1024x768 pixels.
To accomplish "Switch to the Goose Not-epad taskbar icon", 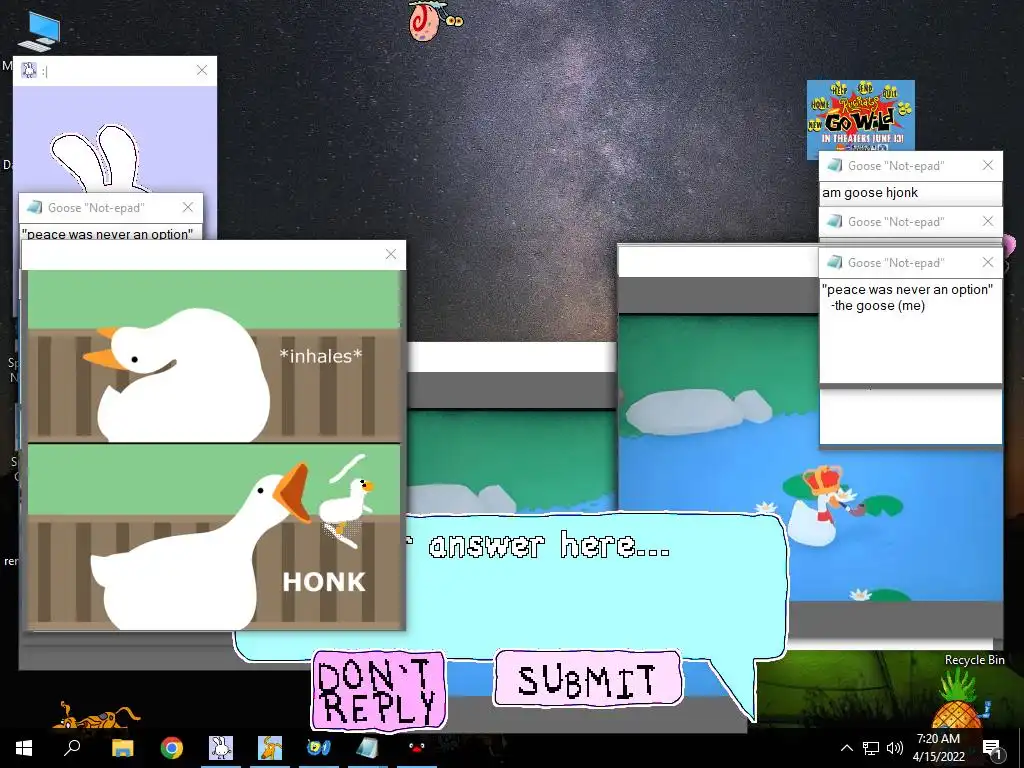I will point(367,748).
